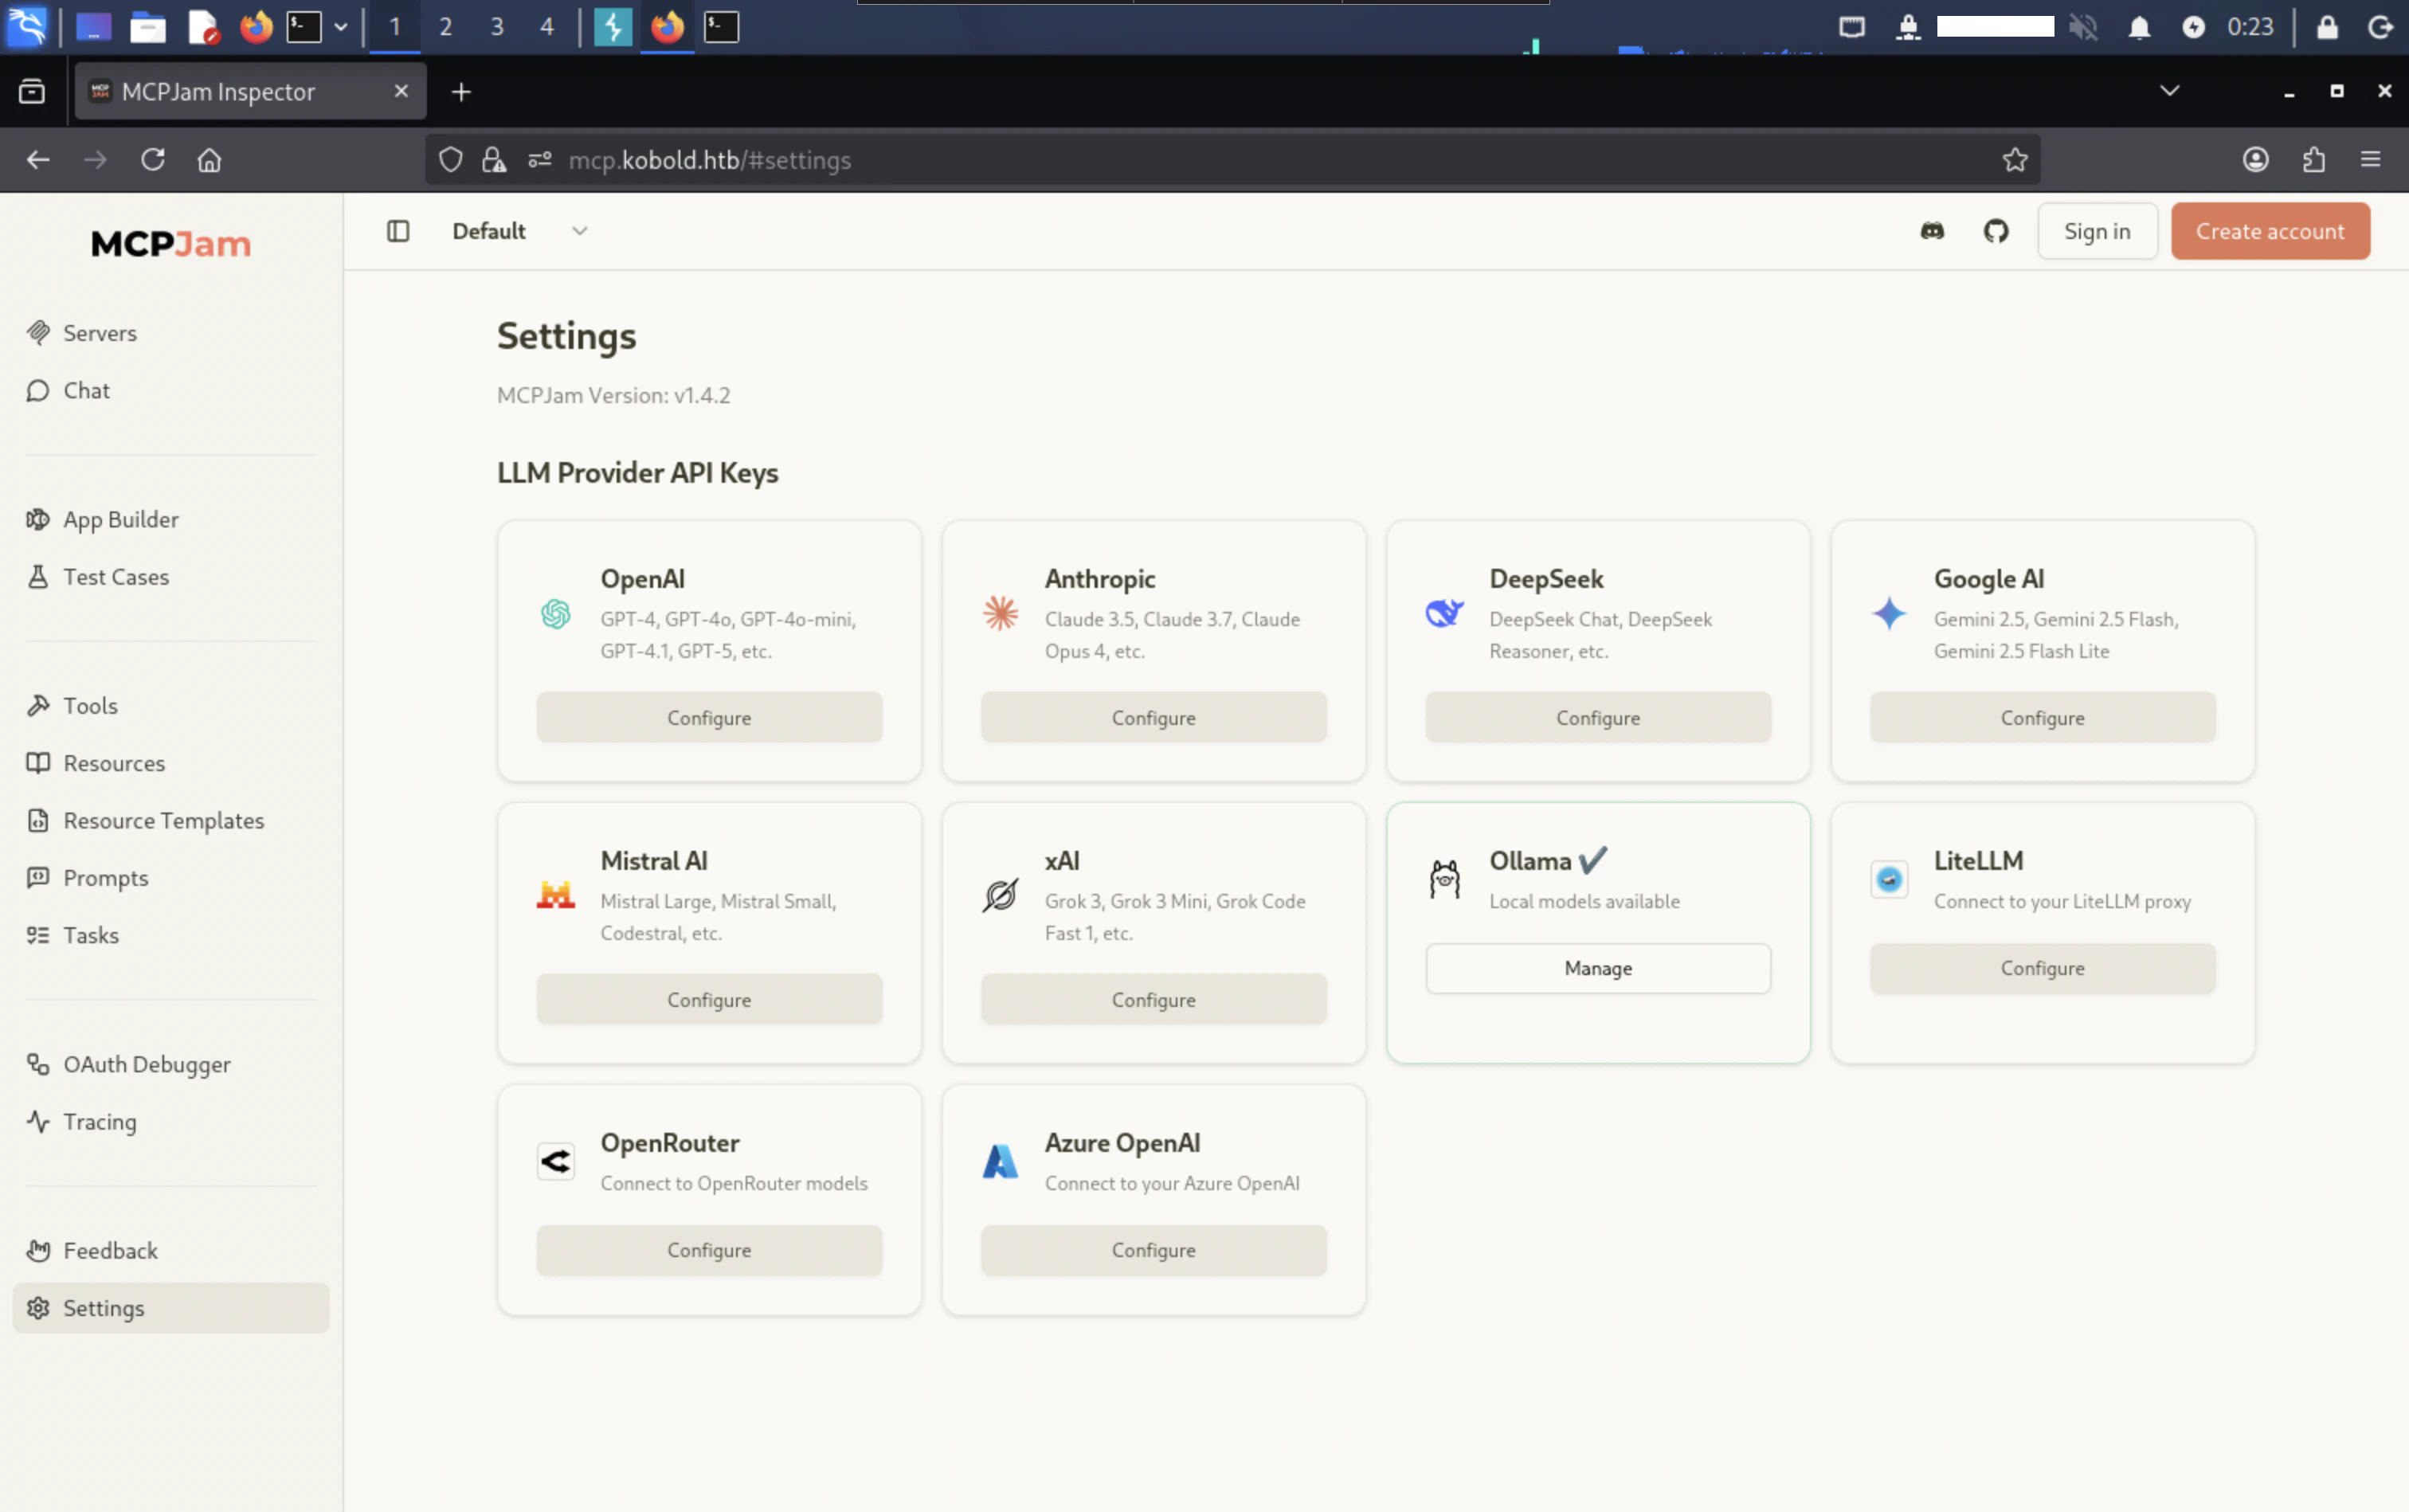
Task: Click the Resource Templates icon
Action: click(38, 821)
